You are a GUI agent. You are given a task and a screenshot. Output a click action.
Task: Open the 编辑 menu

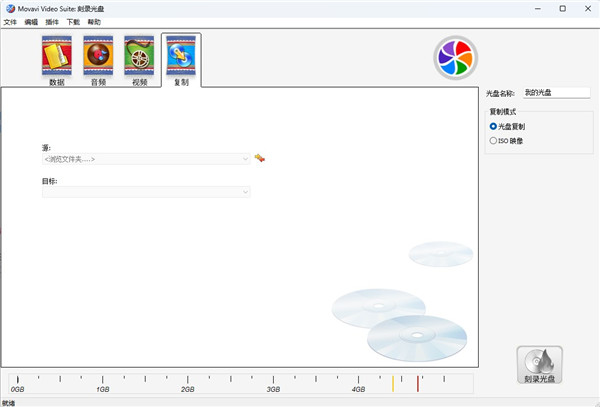[x=31, y=22]
